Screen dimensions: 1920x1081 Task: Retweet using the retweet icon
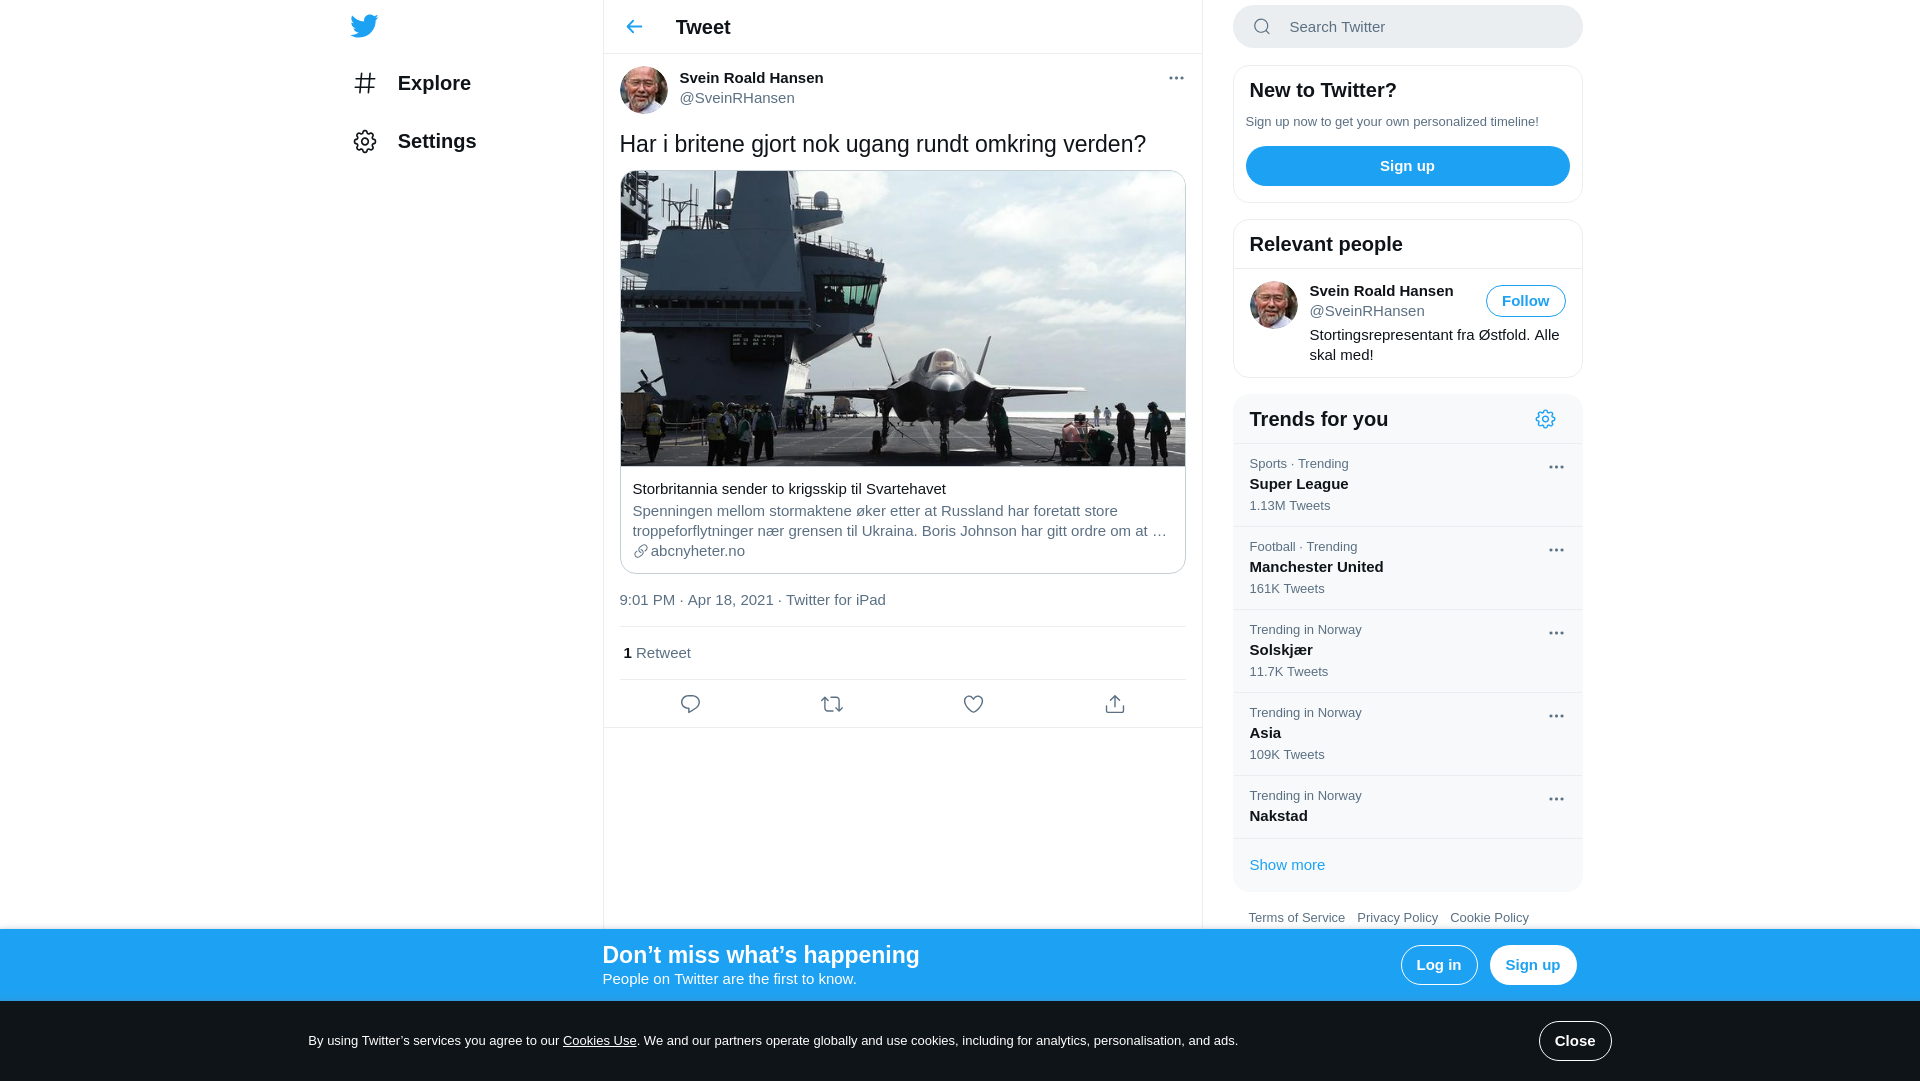tap(832, 704)
